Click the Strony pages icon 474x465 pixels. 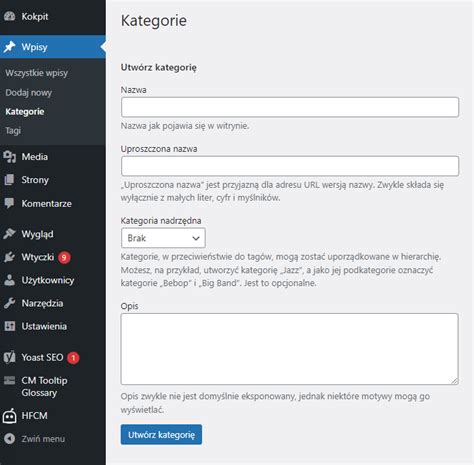tap(10, 180)
